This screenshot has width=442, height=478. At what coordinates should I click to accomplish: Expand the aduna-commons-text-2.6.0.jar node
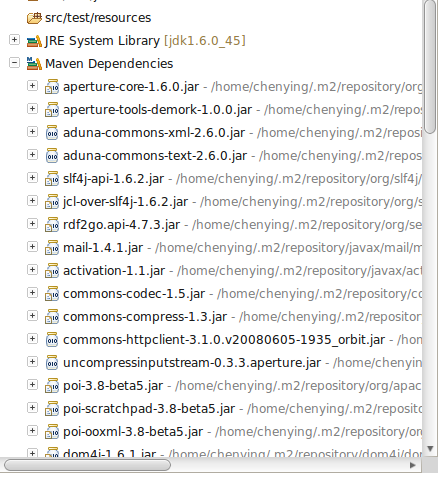click(x=32, y=155)
